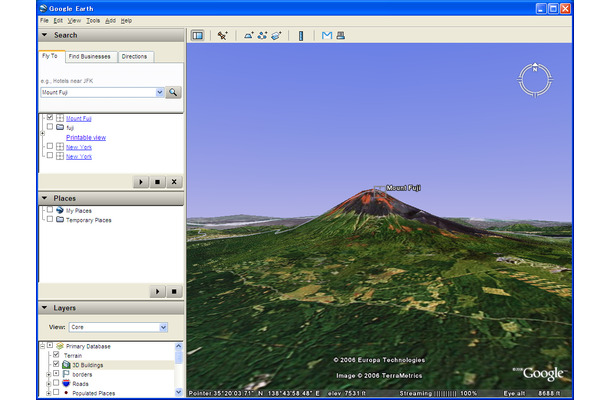Expand the borders layer node
The height and width of the screenshot is (400, 610).
click(x=49, y=374)
